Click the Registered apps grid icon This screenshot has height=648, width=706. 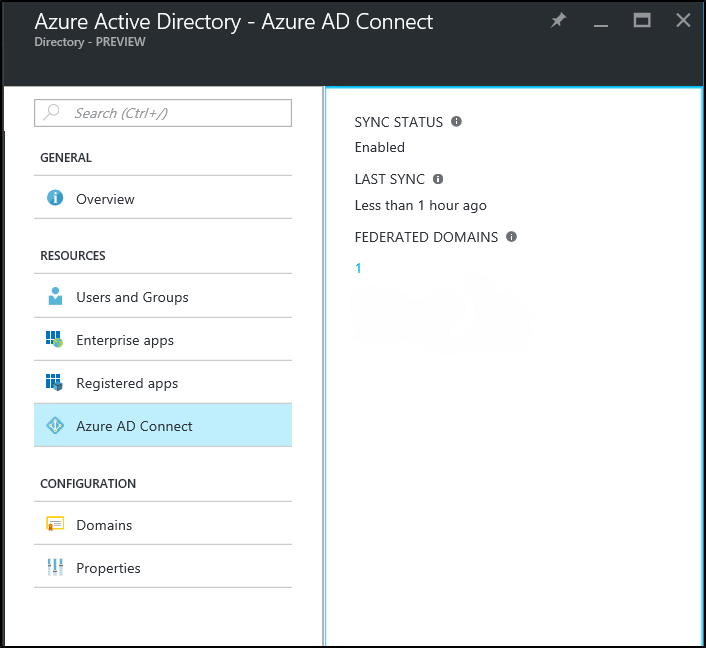pyautogui.click(x=54, y=382)
